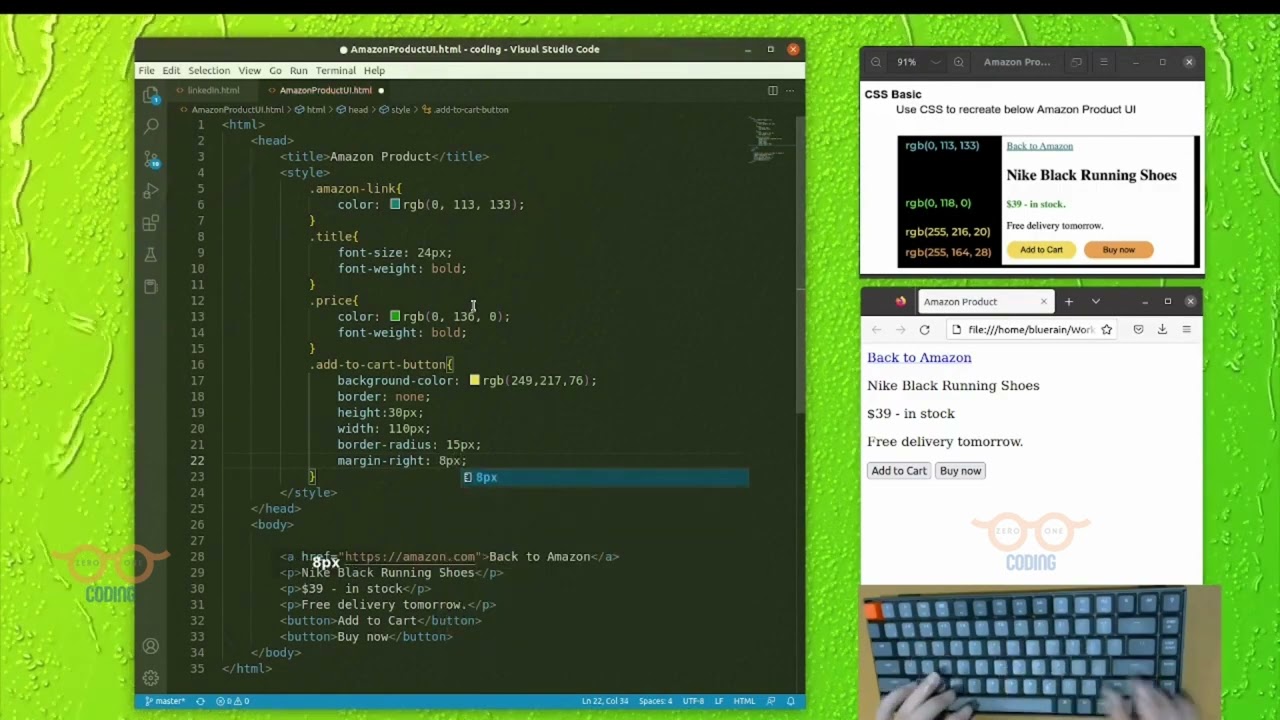The width and height of the screenshot is (1280, 720).
Task: Open the Selection menu
Action: pyautogui.click(x=209, y=70)
